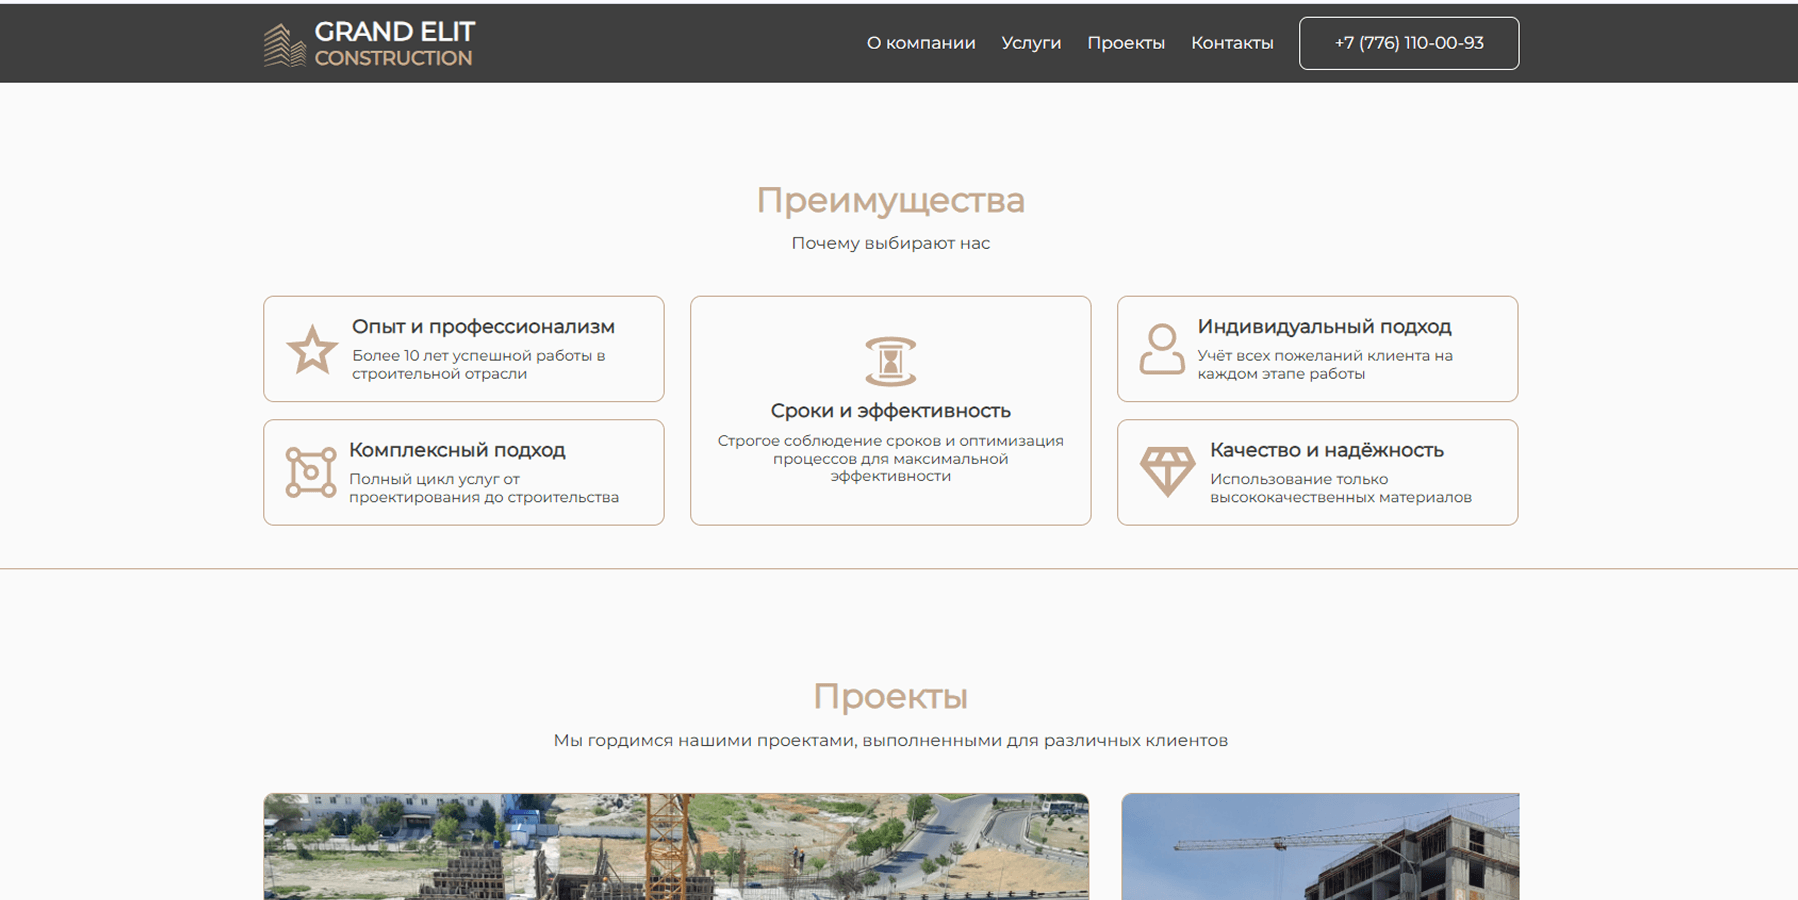Open the wide construction site project photo

676,847
